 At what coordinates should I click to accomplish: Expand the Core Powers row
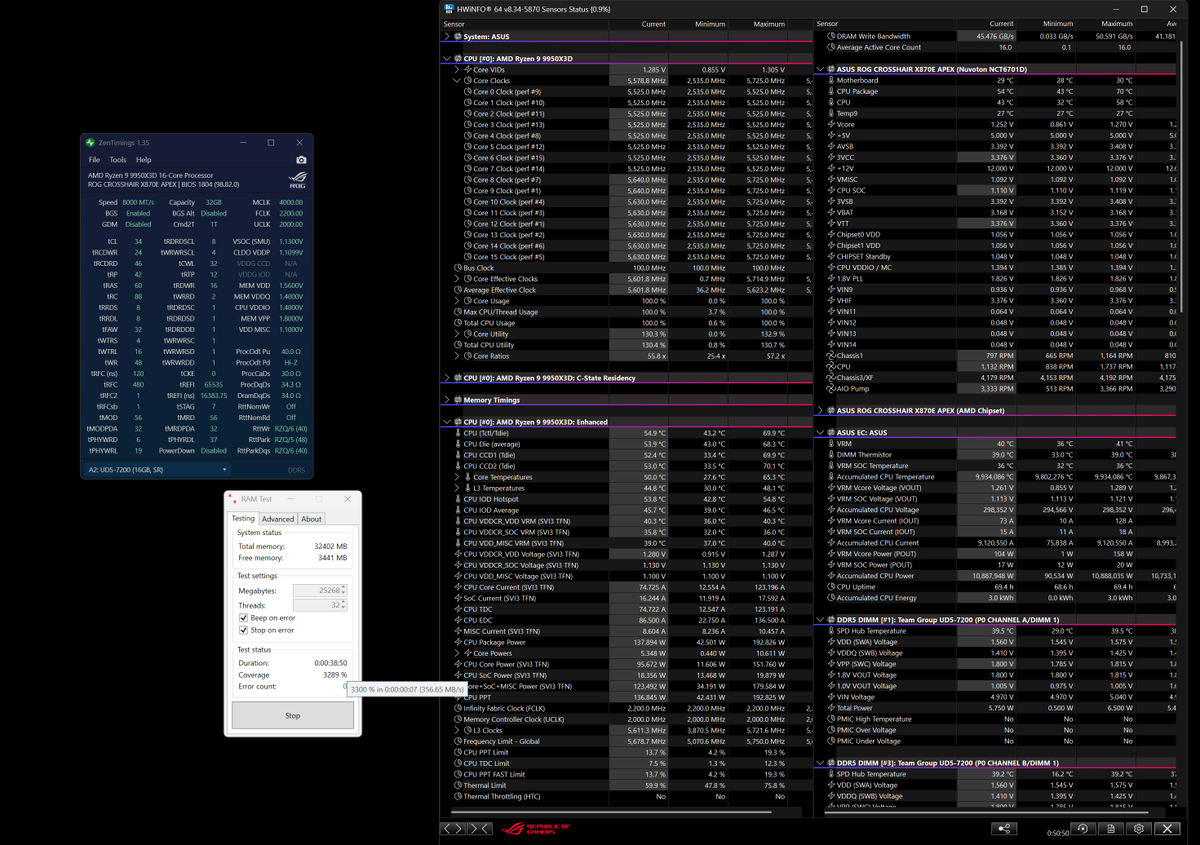(457, 653)
